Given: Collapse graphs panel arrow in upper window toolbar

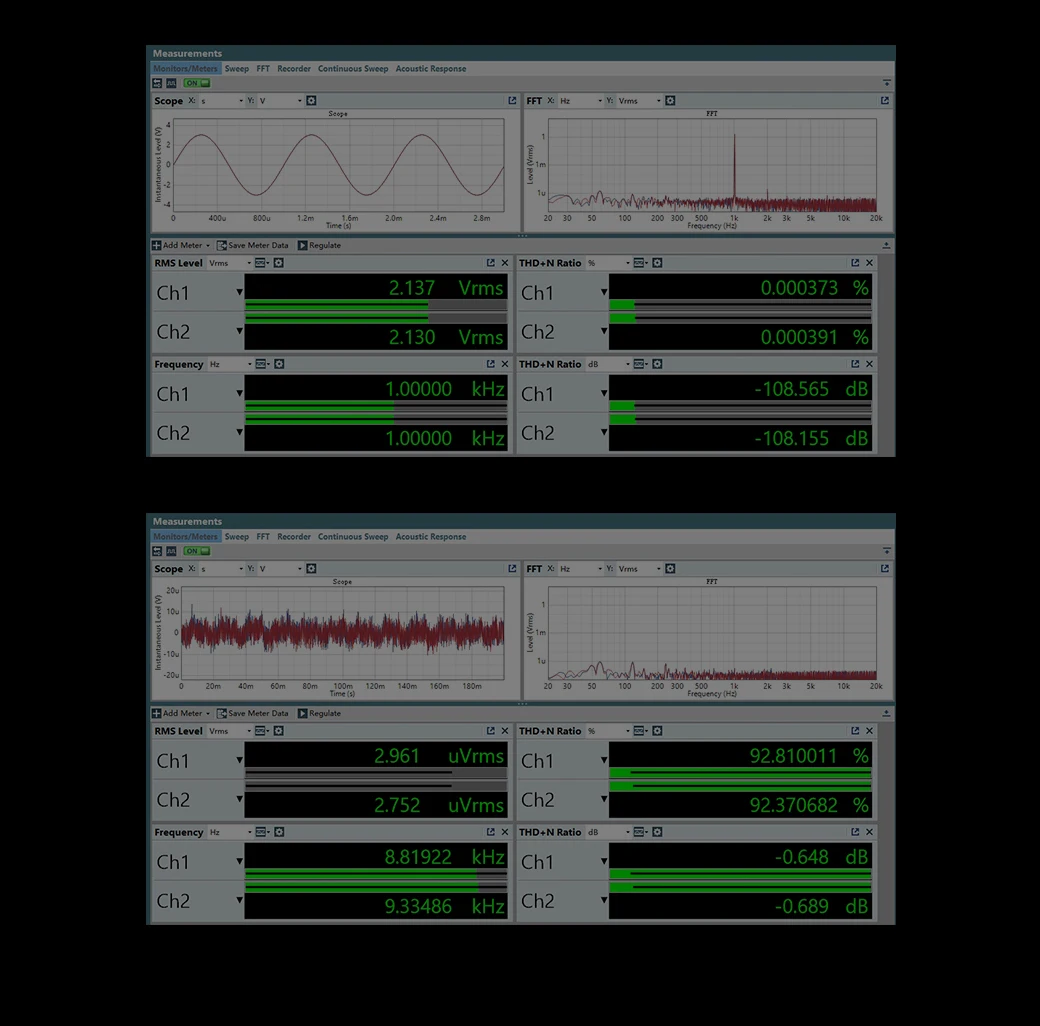Looking at the screenshot, I should click(887, 84).
